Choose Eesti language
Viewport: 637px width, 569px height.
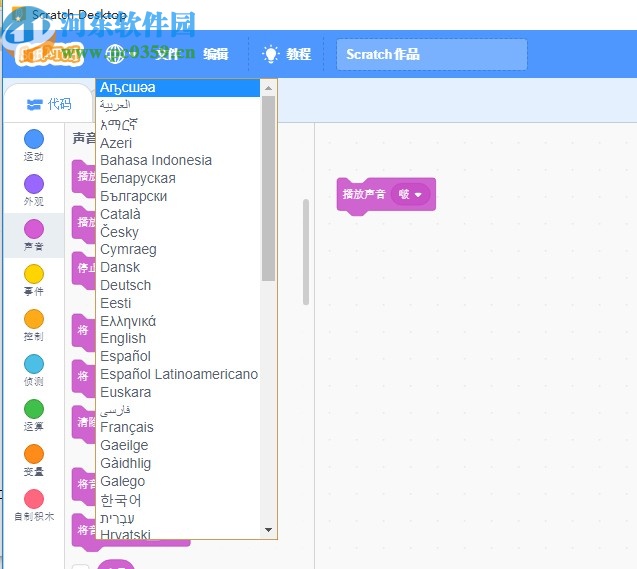[x=178, y=303]
